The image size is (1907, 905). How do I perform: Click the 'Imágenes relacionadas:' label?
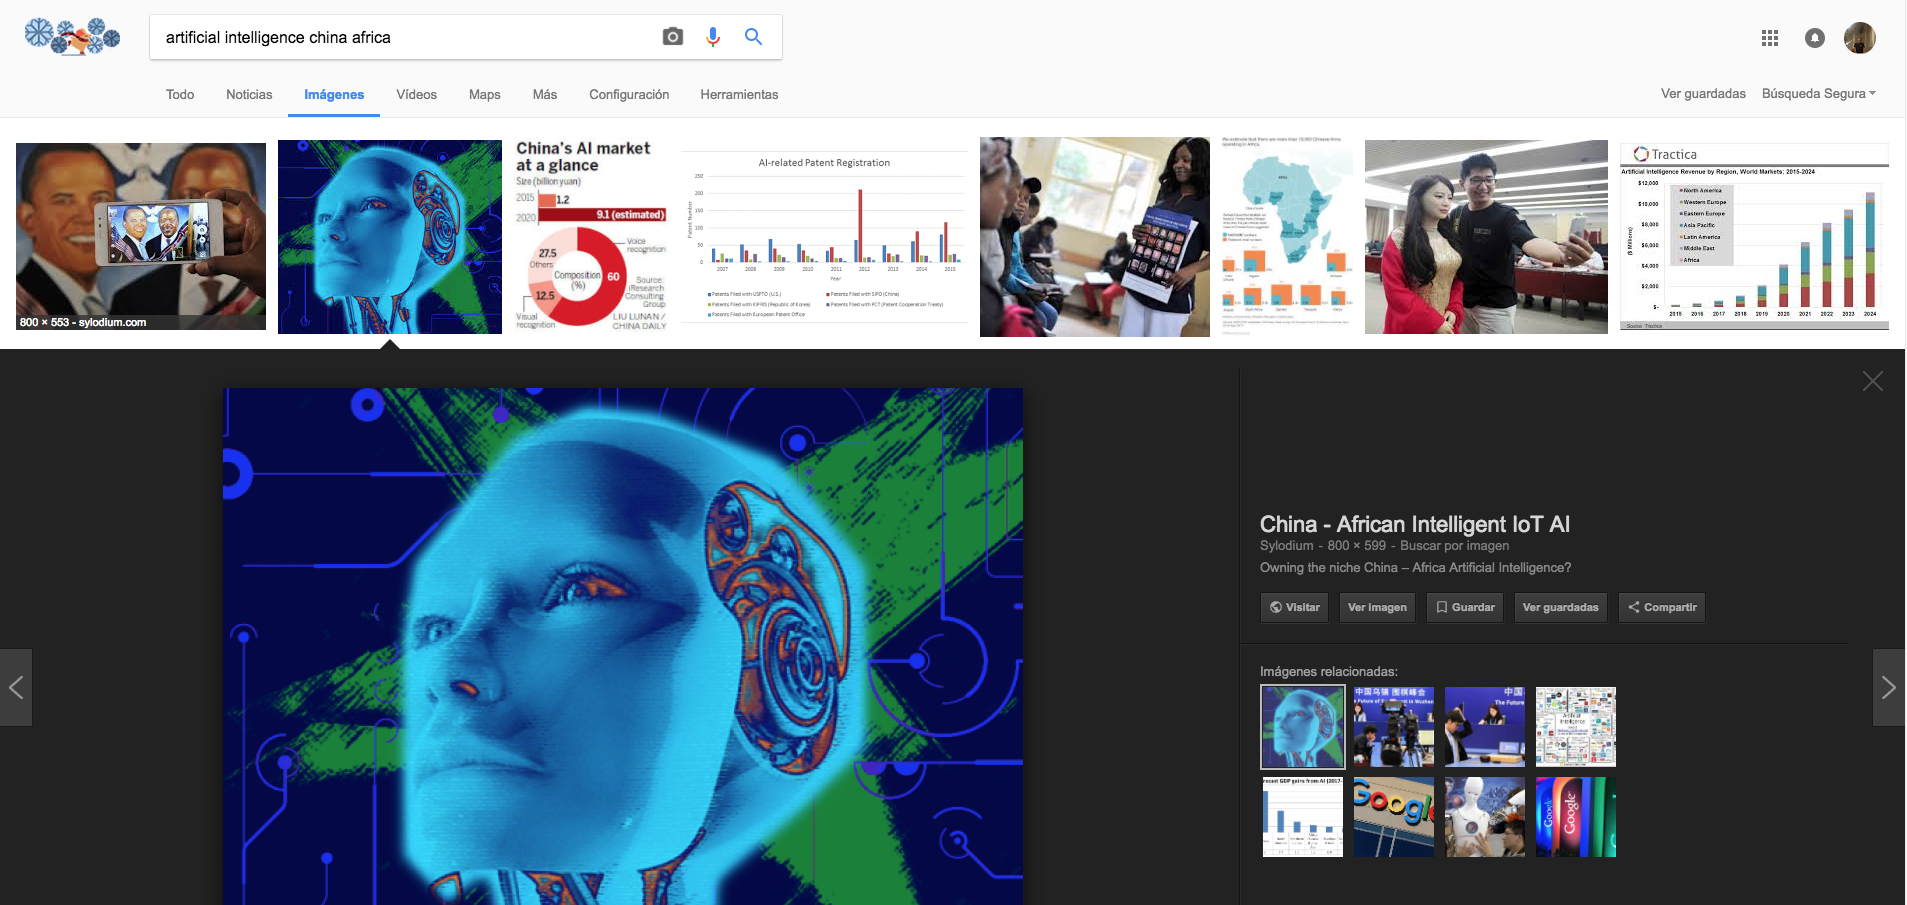point(1329,672)
